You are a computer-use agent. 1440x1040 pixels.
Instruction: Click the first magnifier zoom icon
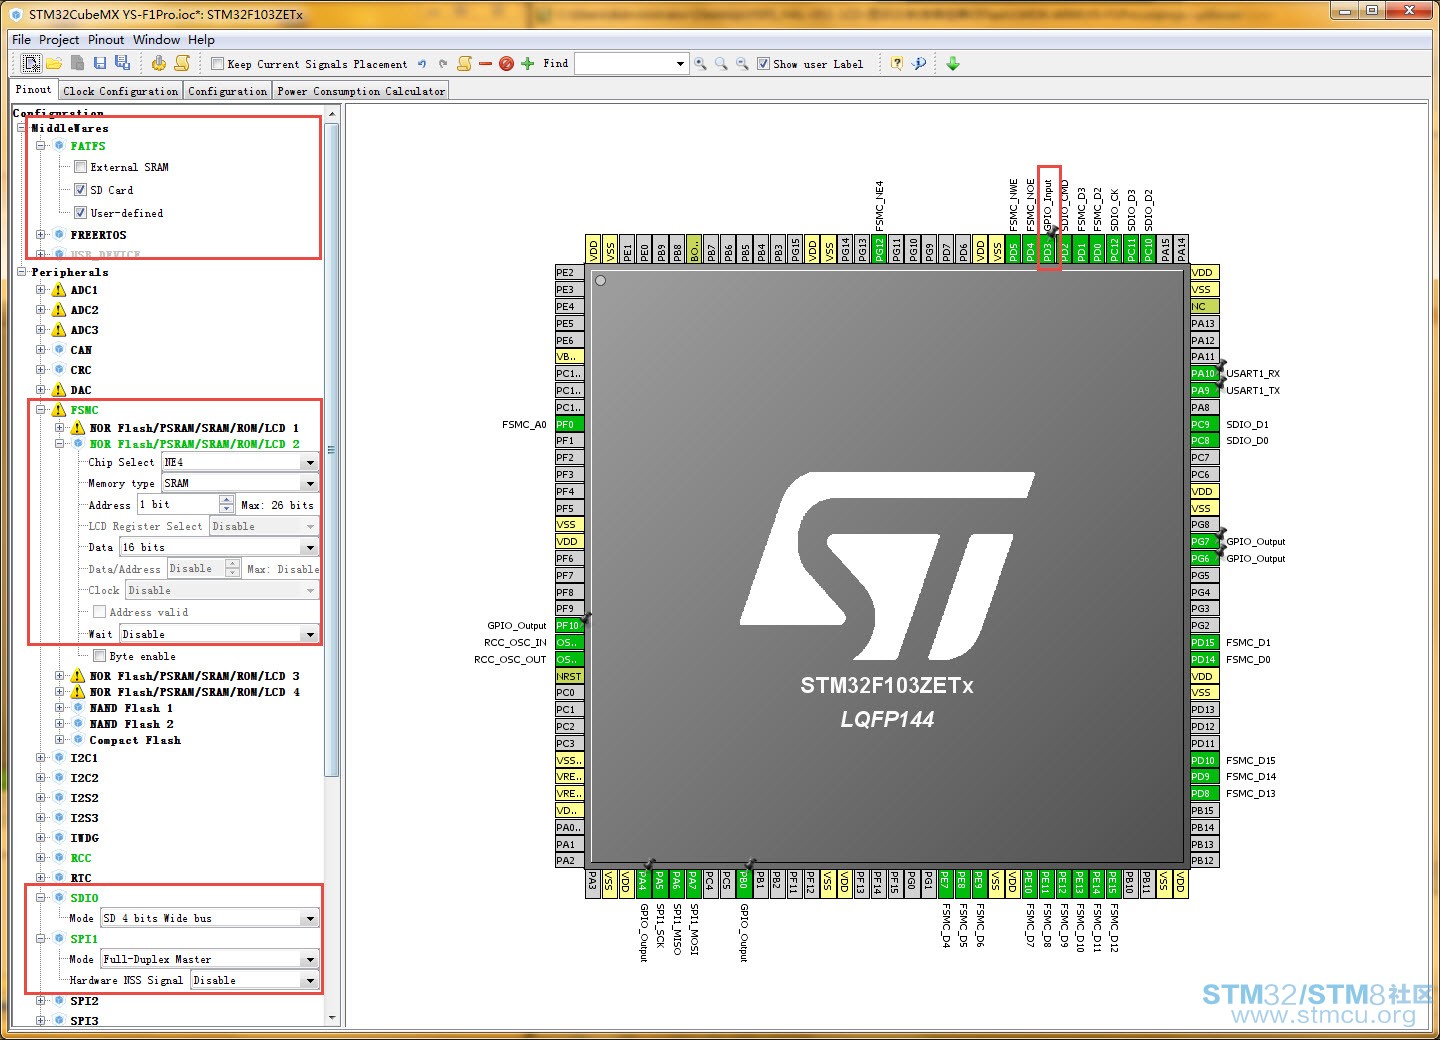pos(700,64)
